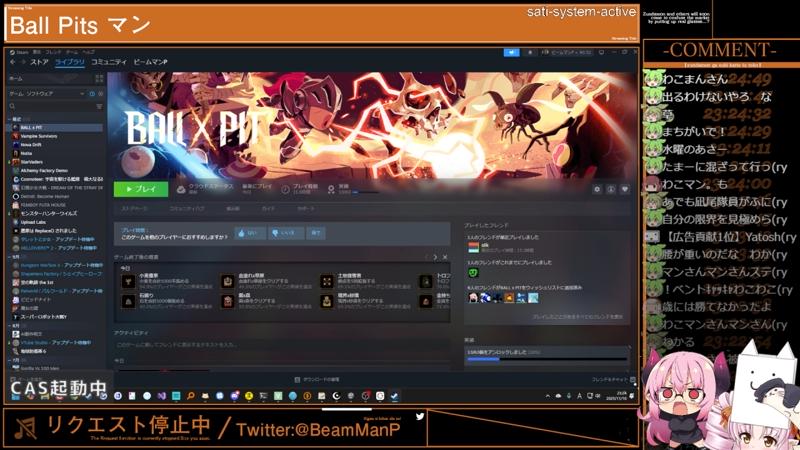Select Cosmoteer in library list
The image size is (800, 450).
tap(56, 179)
